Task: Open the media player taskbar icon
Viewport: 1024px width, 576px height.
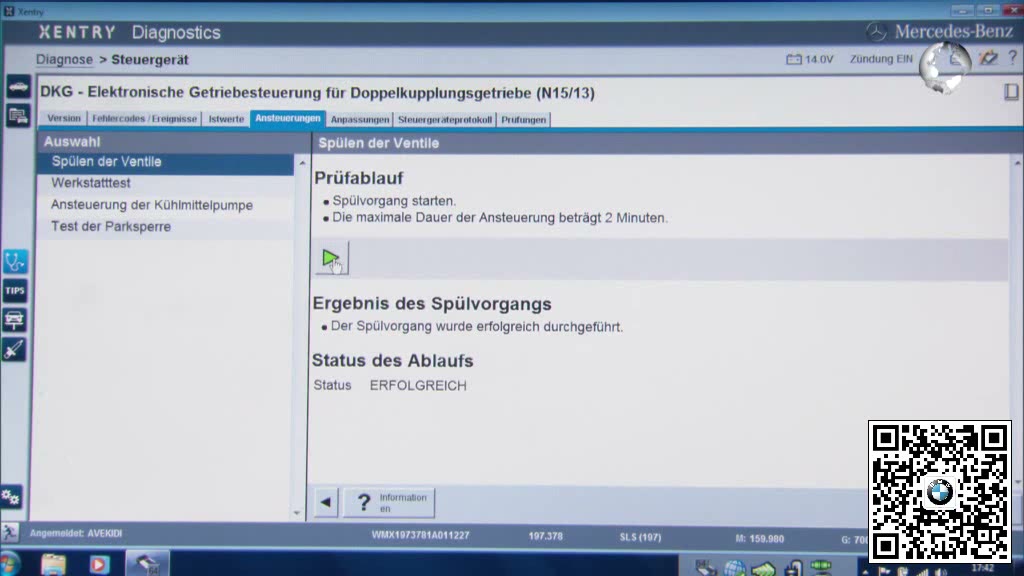Action: (x=99, y=564)
